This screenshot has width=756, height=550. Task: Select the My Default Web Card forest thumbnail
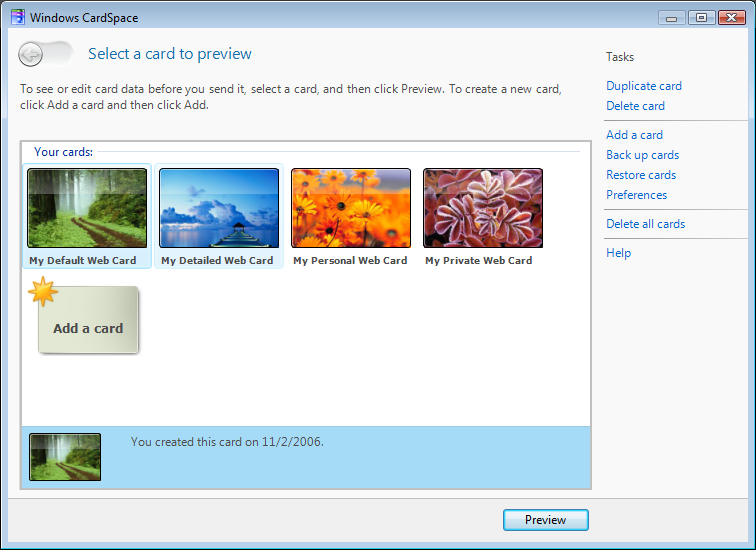click(x=87, y=208)
